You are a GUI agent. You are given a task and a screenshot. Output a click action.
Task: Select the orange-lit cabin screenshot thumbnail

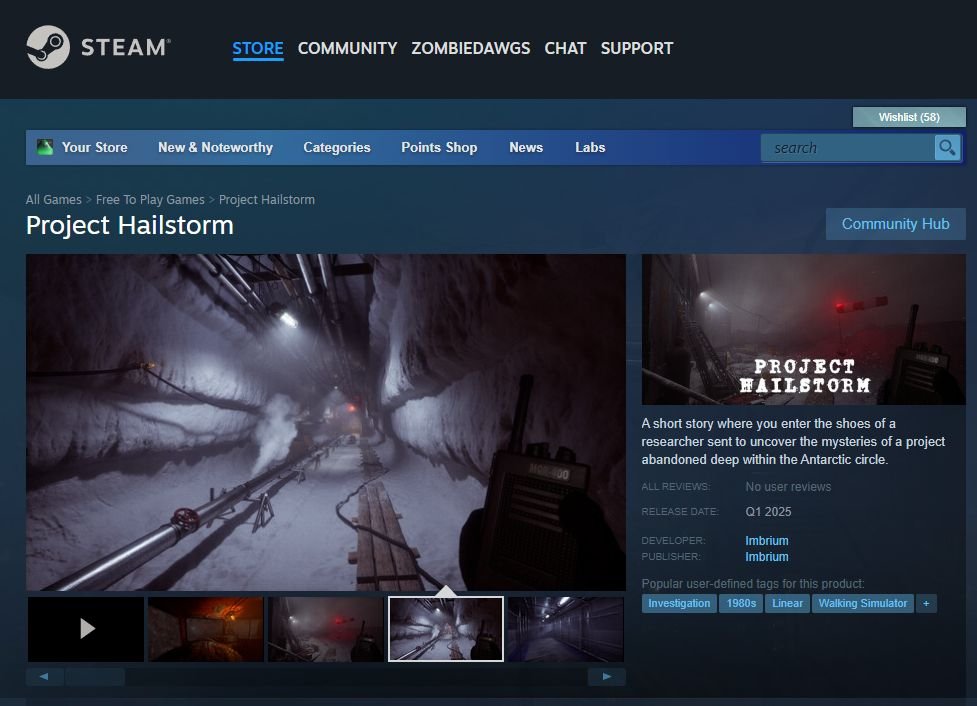pos(206,629)
